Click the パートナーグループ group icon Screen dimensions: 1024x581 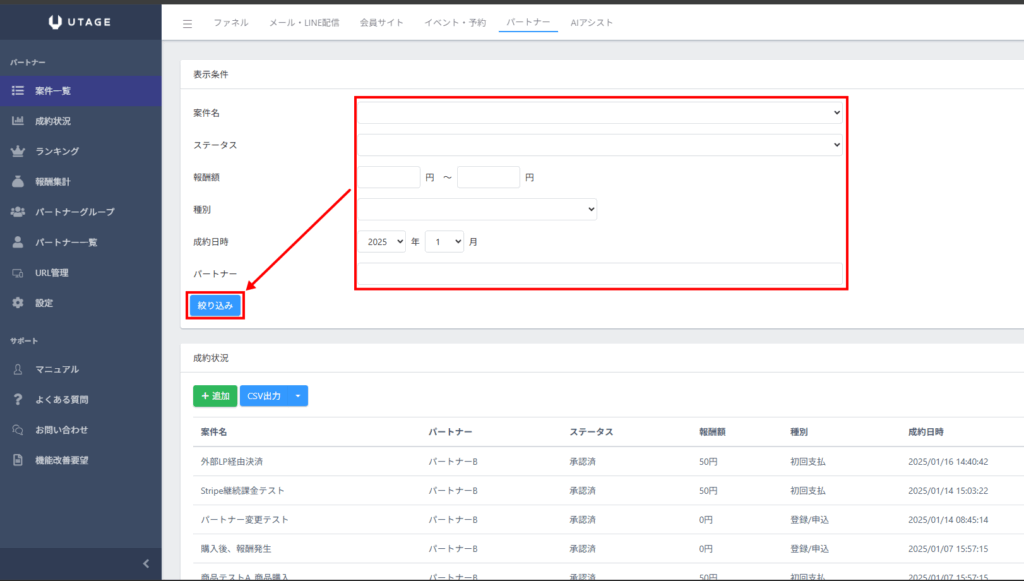[x=18, y=212]
